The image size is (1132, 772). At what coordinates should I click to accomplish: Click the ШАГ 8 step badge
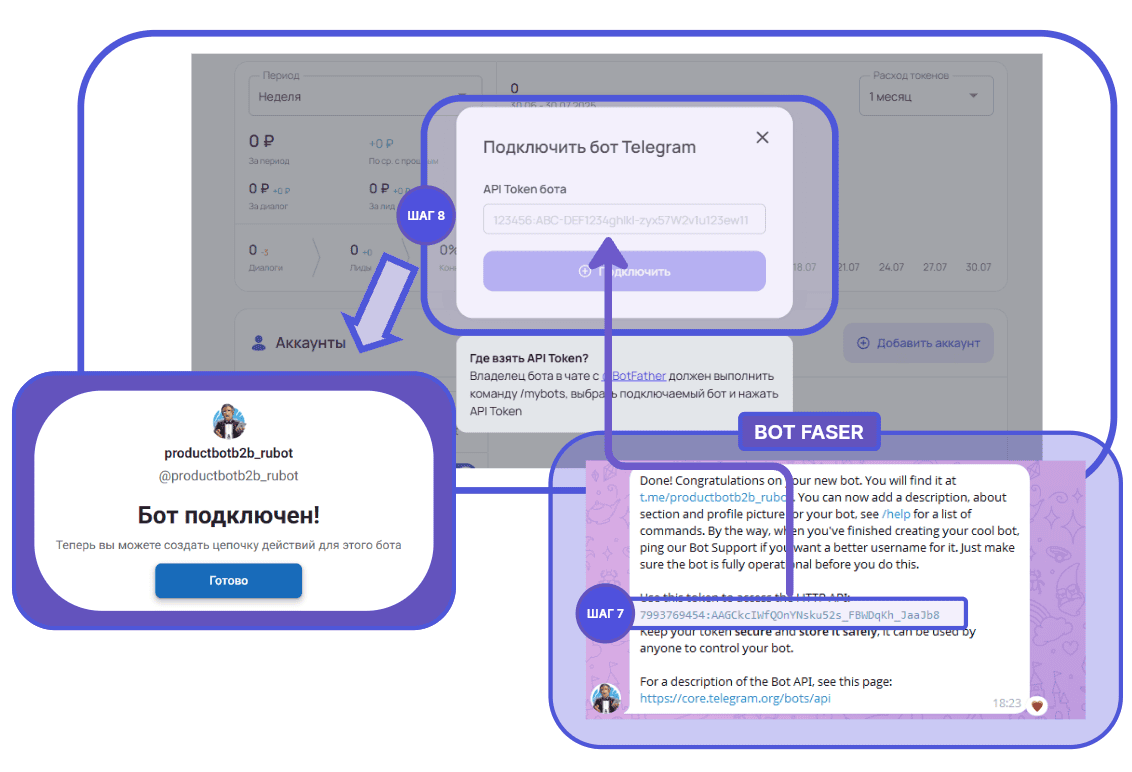(x=426, y=215)
